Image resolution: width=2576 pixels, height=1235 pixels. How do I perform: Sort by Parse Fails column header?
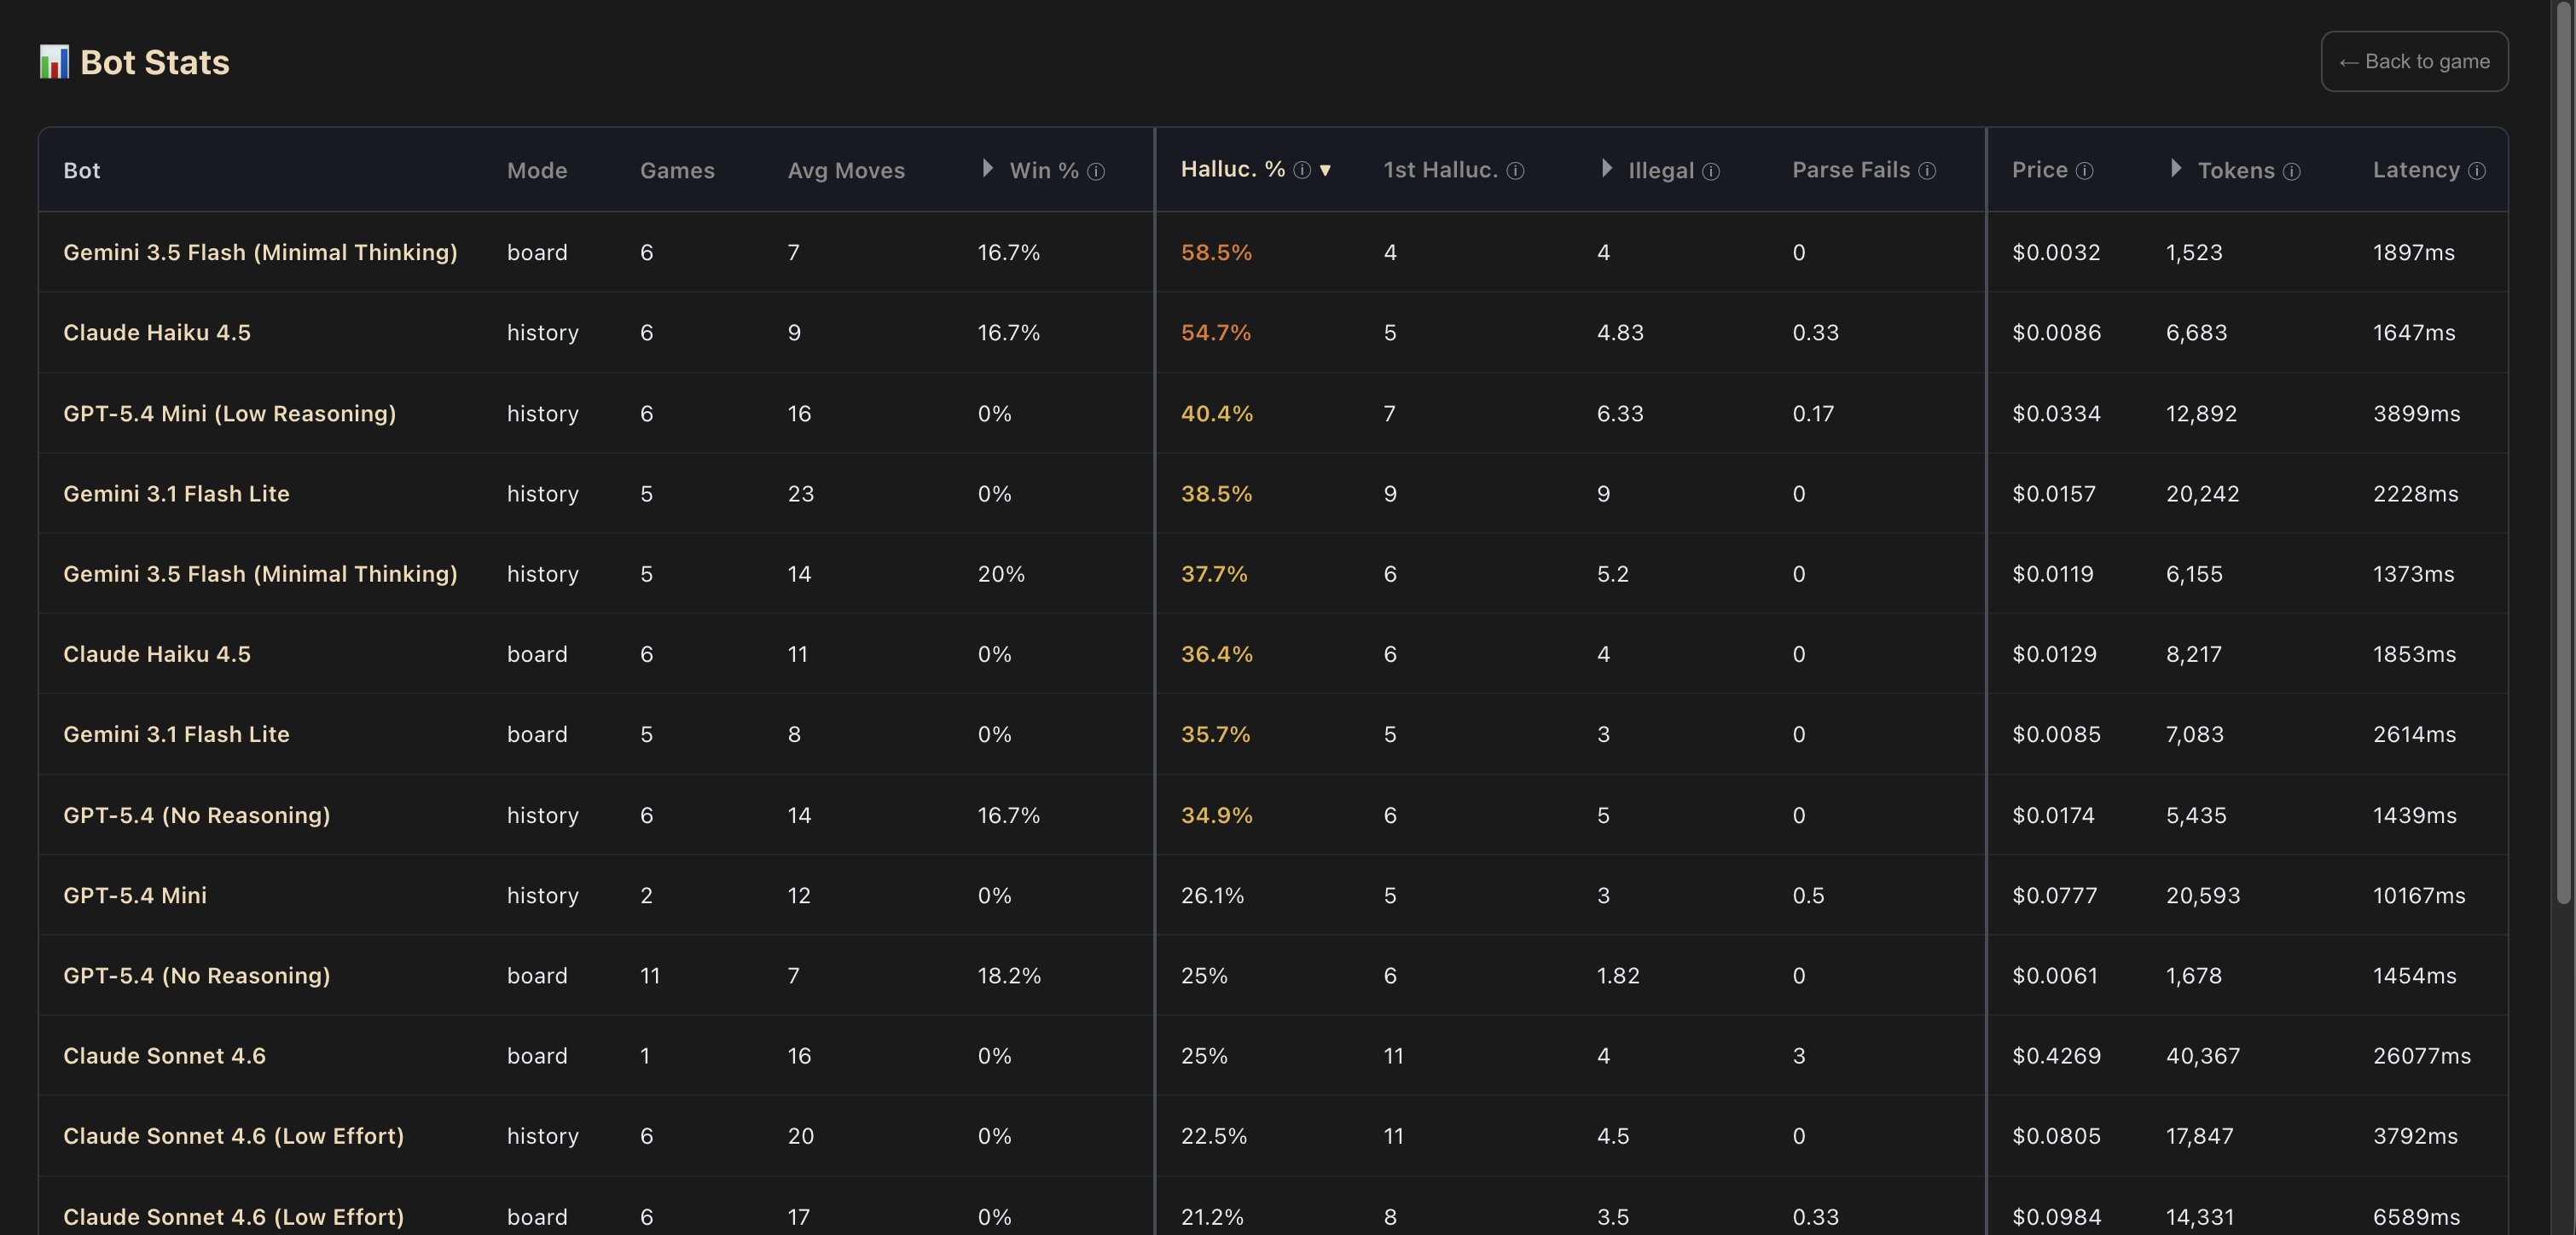click(x=1850, y=170)
